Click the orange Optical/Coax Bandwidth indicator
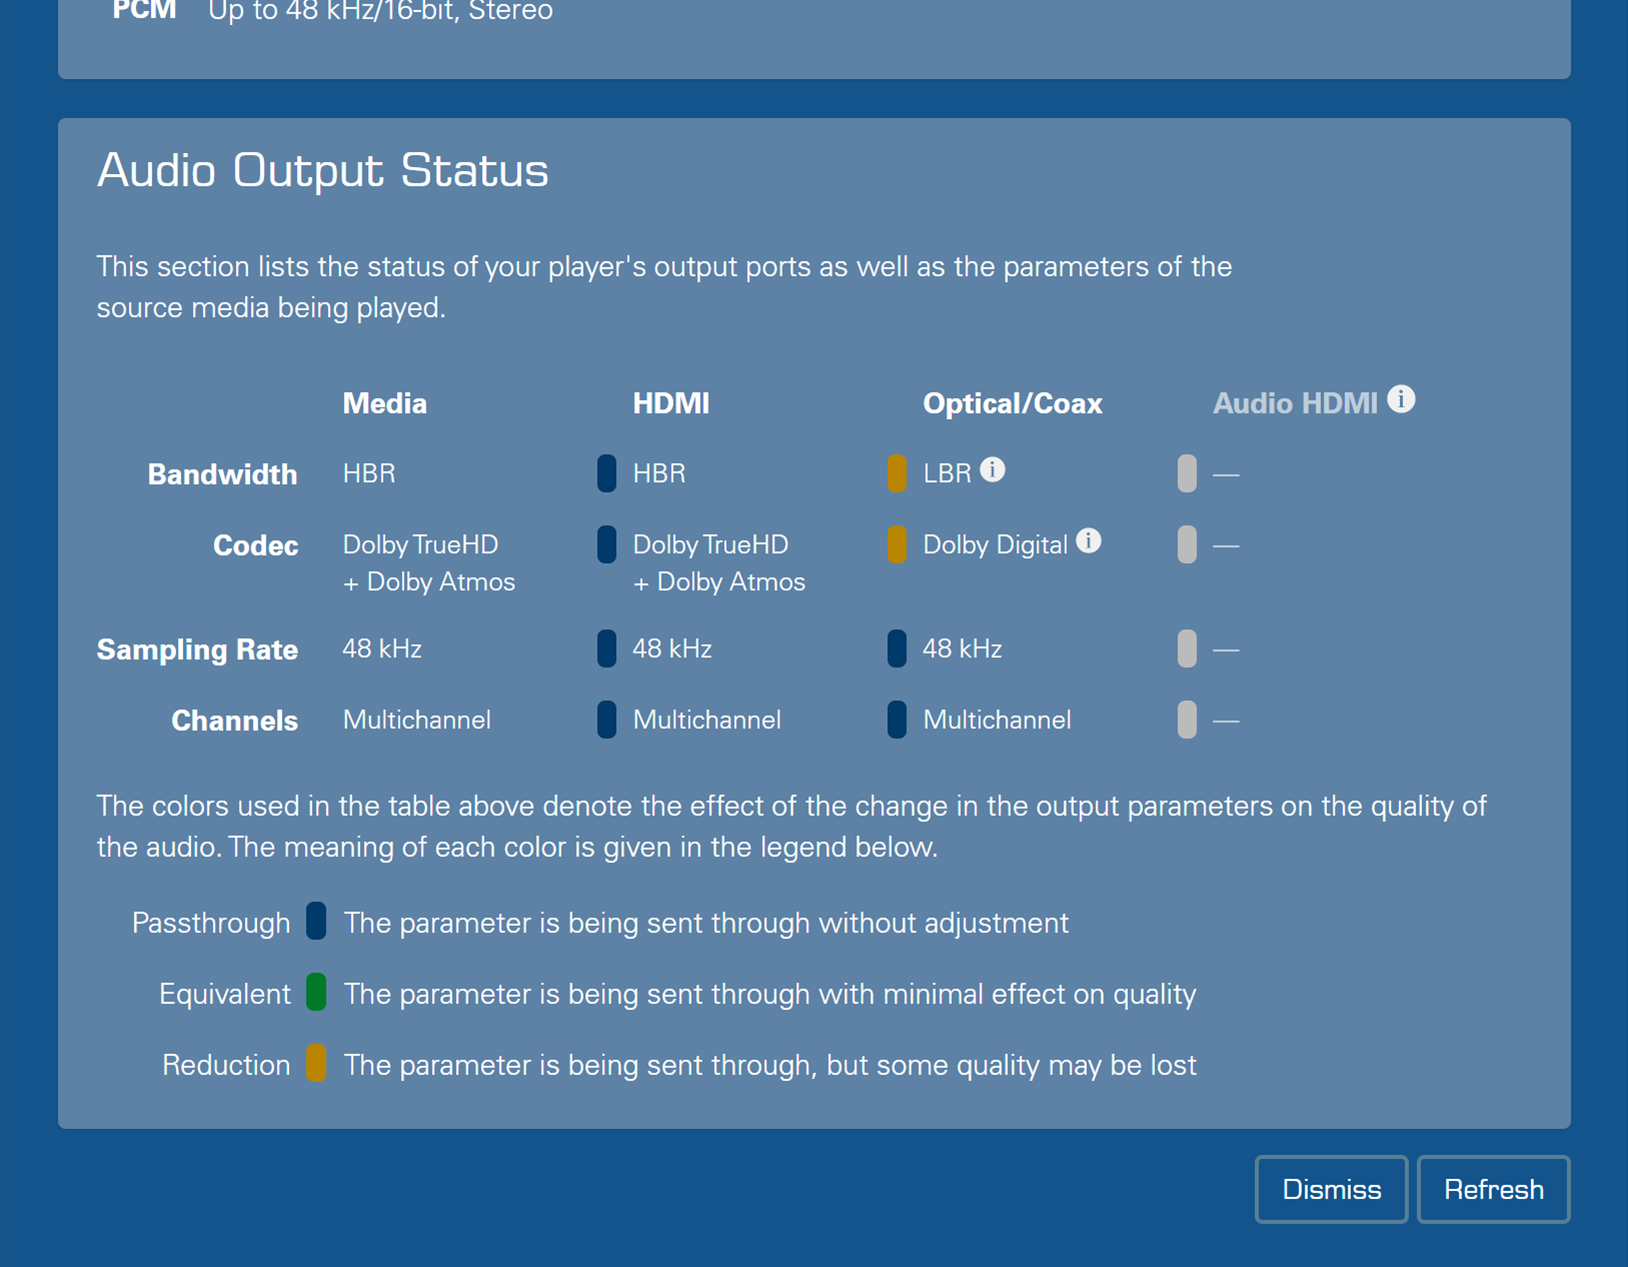Screen dimensions: 1628x1267 [897, 473]
